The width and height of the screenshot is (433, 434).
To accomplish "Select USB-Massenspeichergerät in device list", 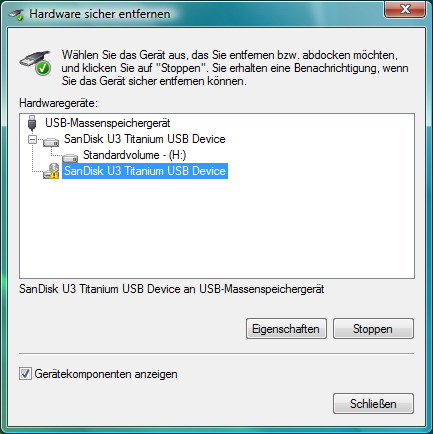I will 108,123.
